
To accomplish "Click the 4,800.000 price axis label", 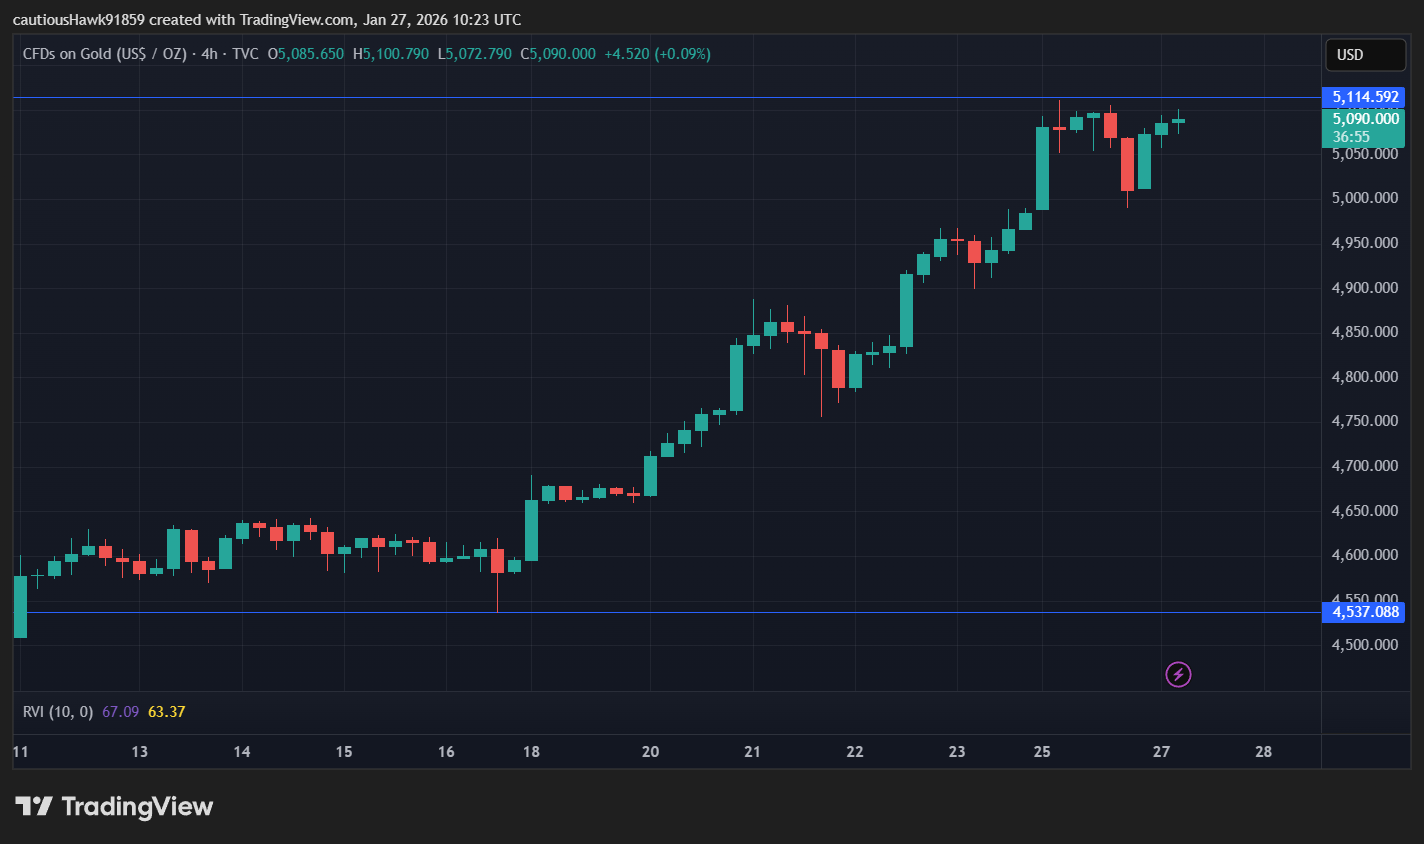I will (1364, 377).
